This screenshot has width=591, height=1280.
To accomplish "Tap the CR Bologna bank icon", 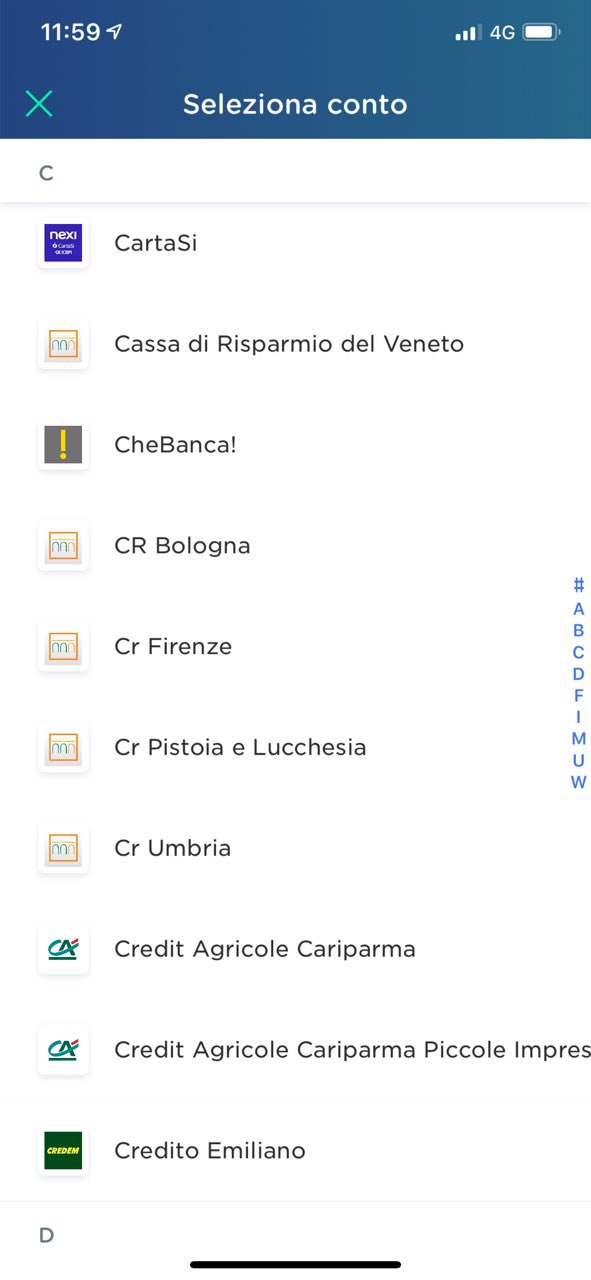I will click(63, 546).
